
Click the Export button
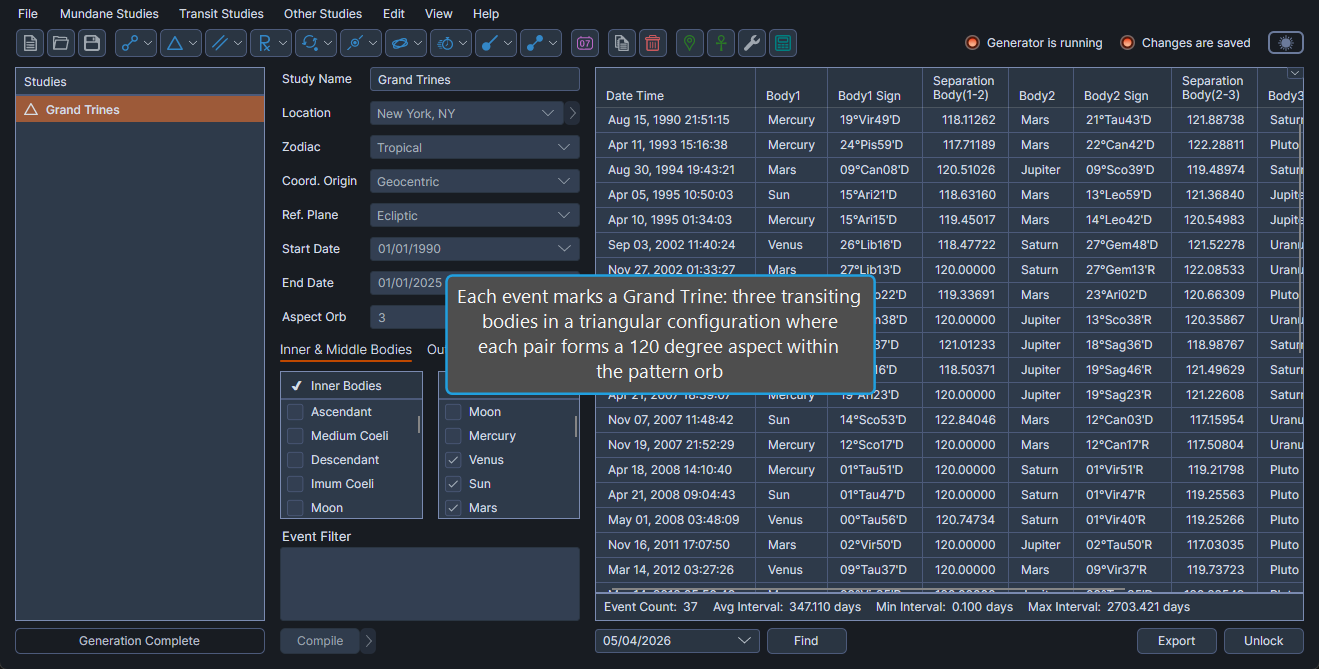[x=1177, y=641]
